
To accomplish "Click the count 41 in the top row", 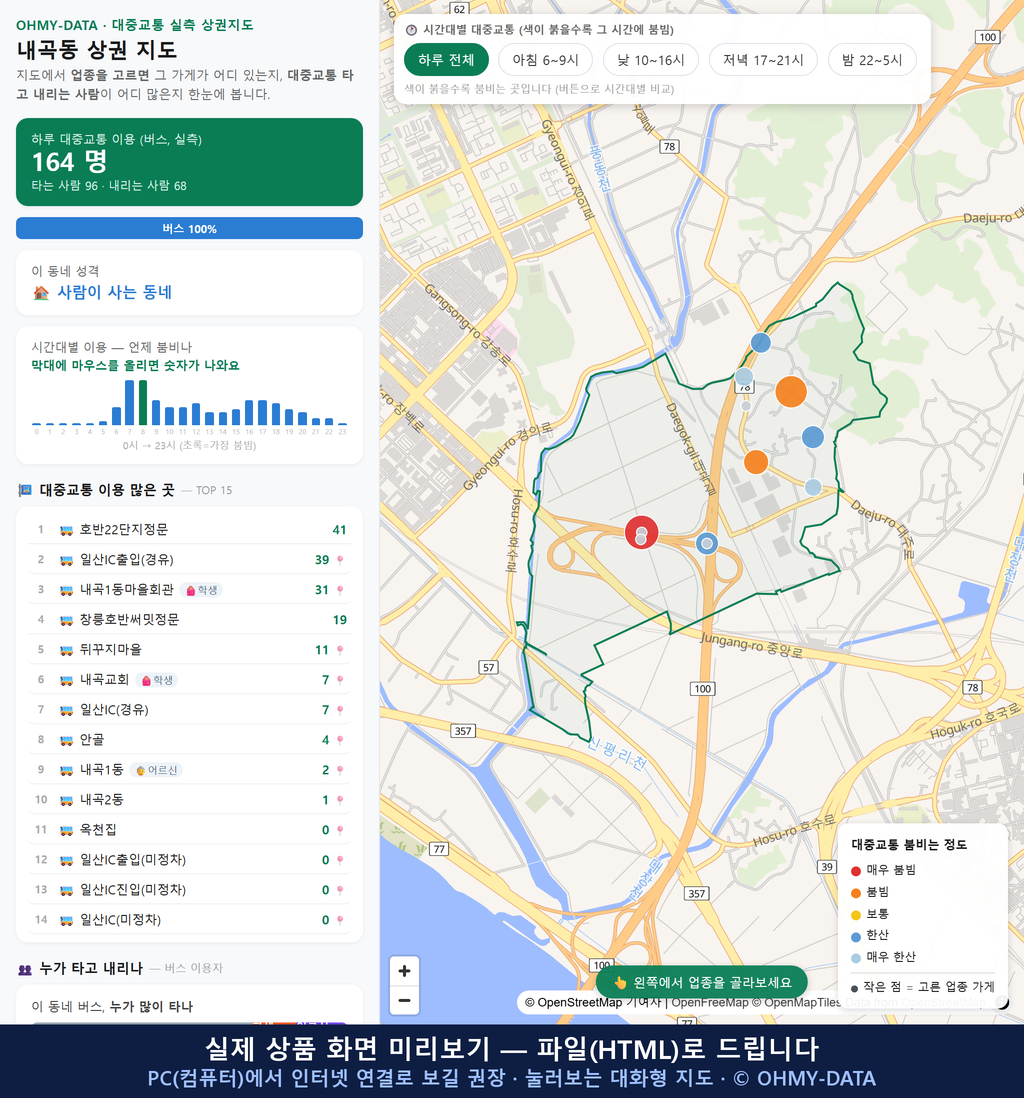I will click(x=340, y=530).
